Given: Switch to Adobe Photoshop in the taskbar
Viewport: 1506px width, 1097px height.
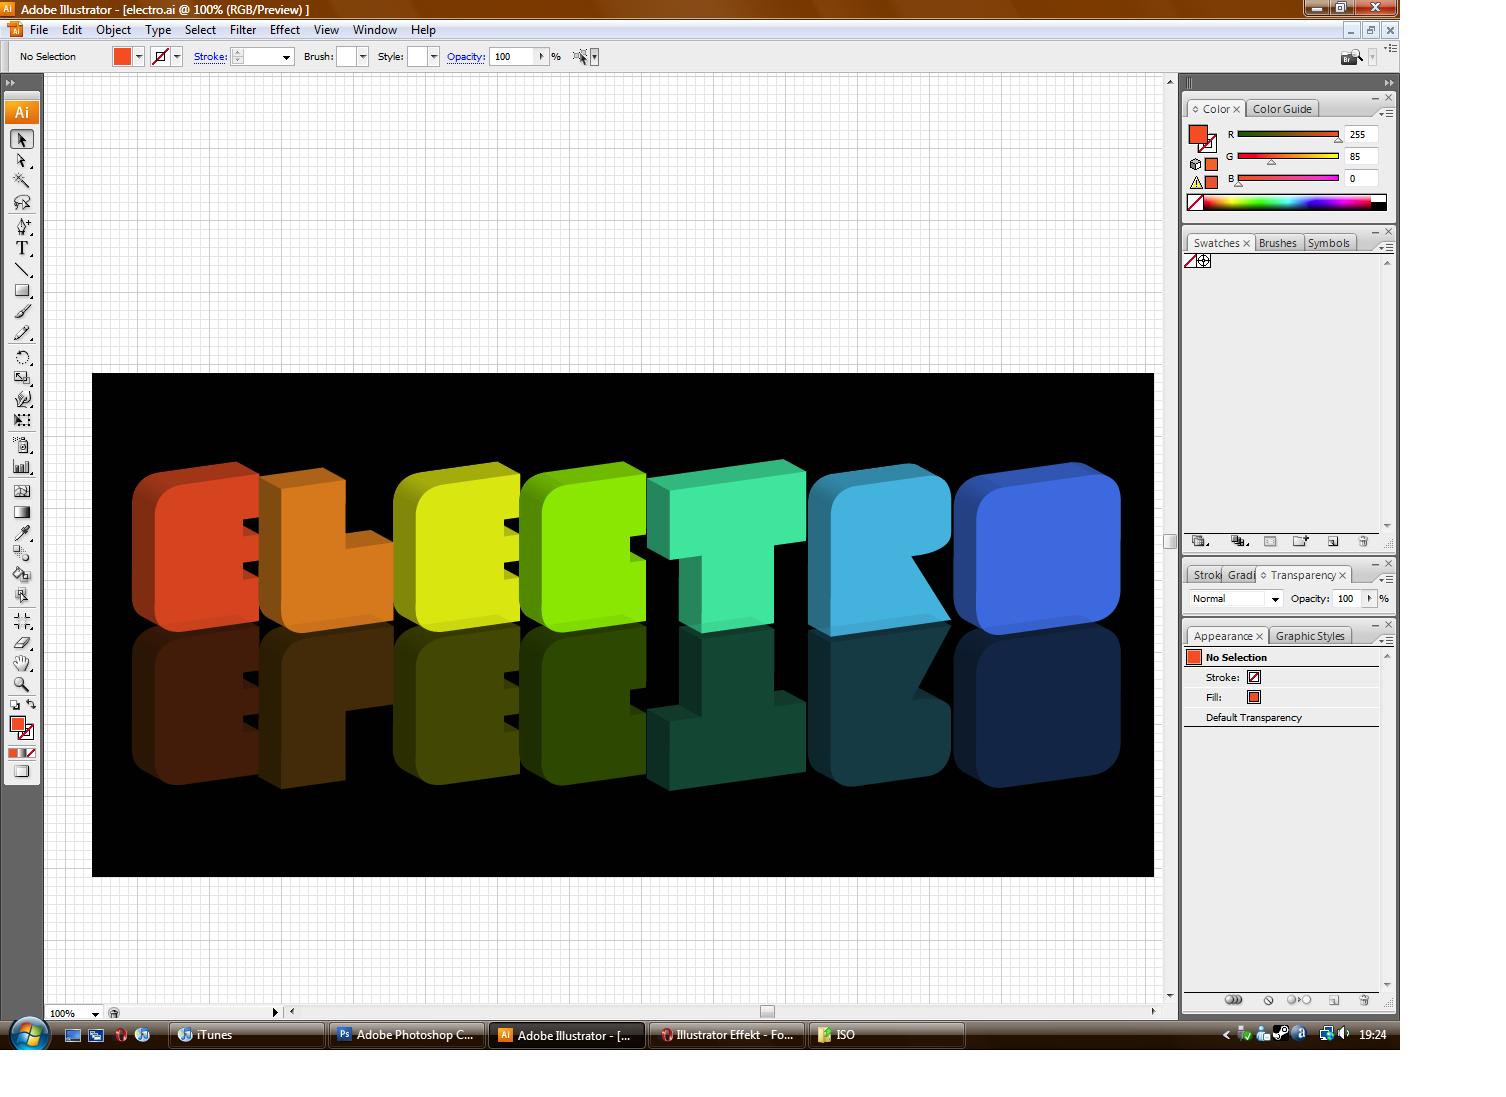Looking at the screenshot, I should (x=407, y=1035).
